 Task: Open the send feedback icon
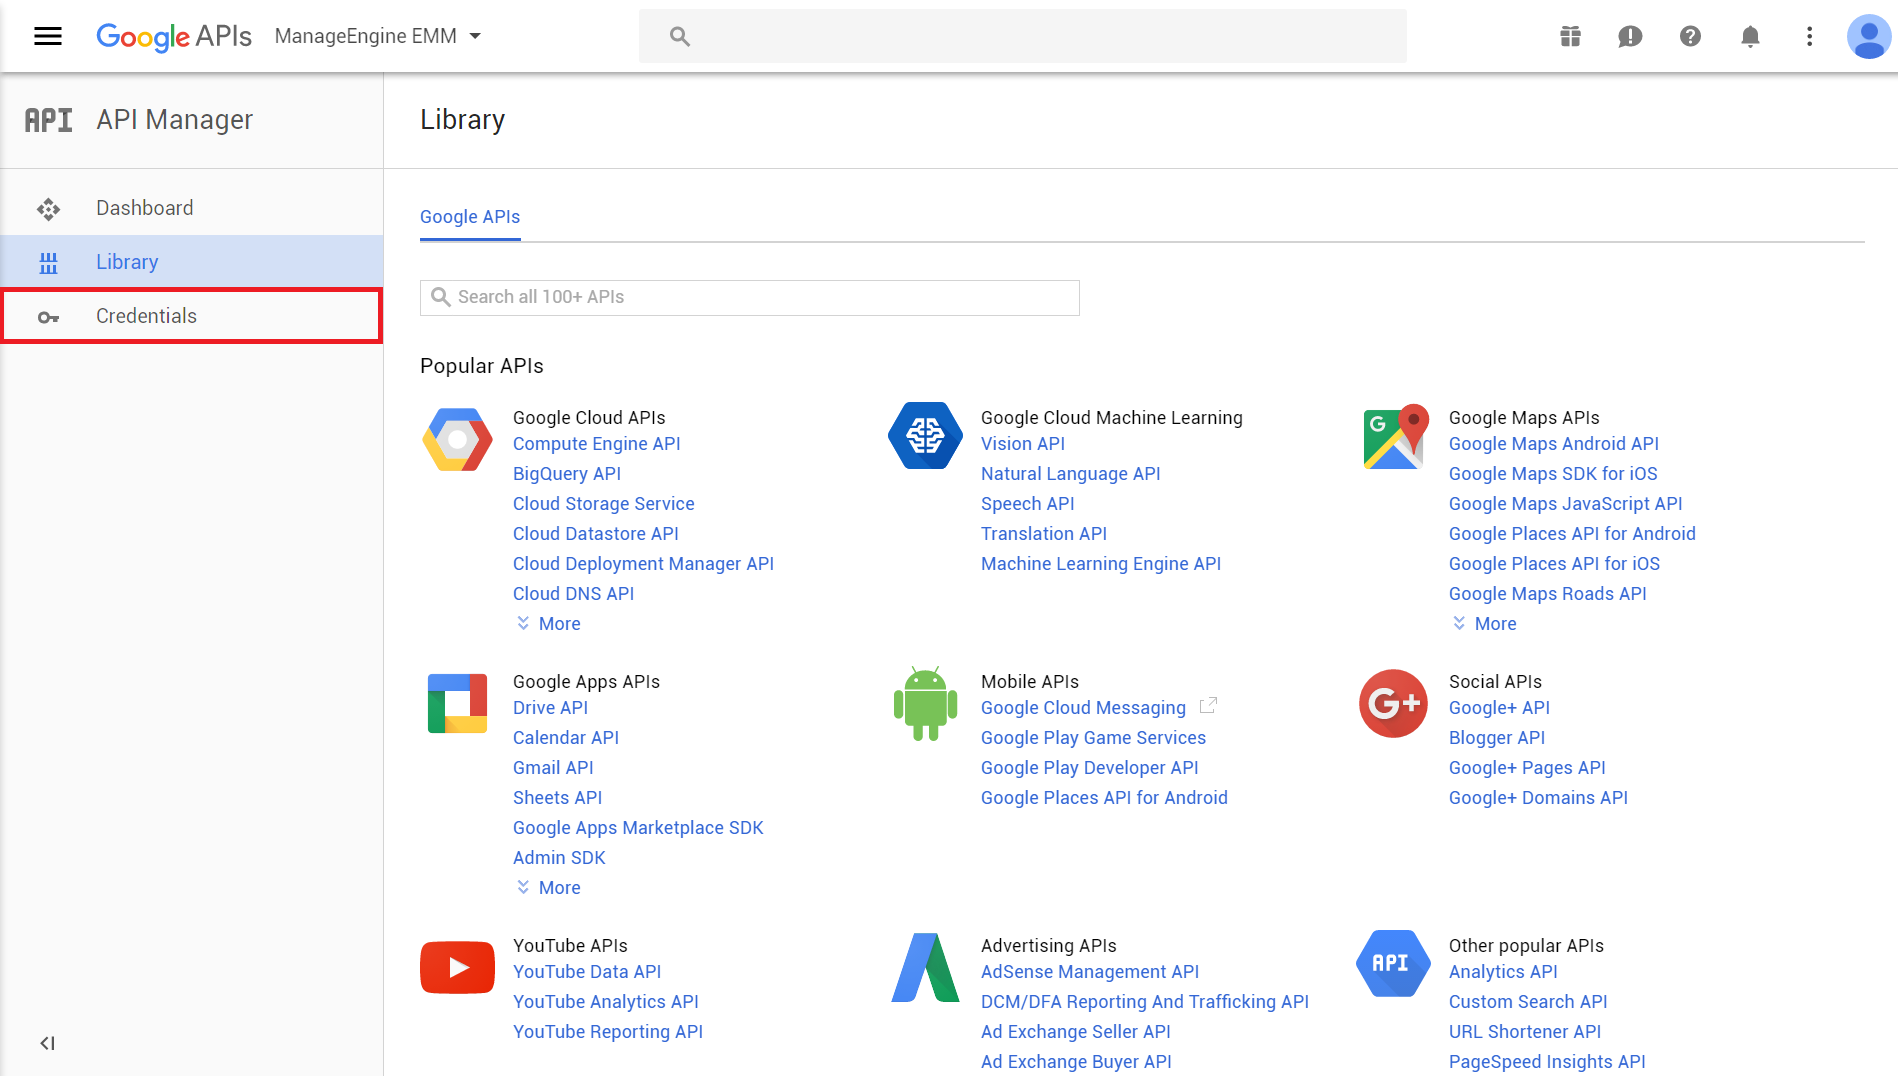1630,36
